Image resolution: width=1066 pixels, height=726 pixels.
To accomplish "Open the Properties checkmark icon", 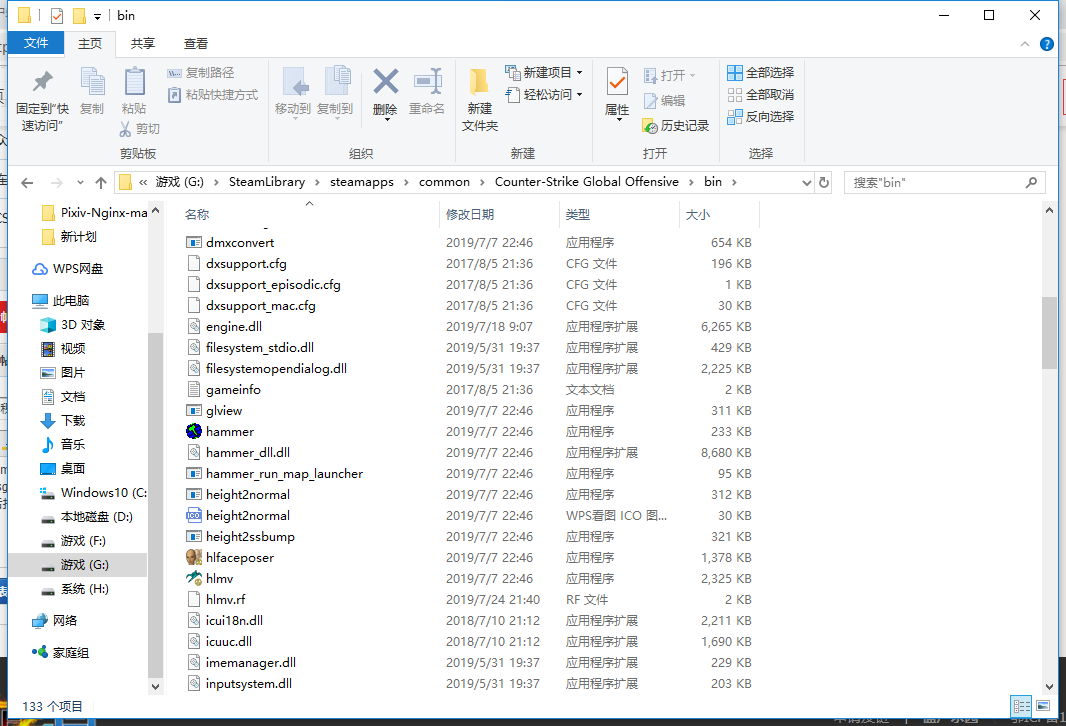I will pyautogui.click(x=617, y=82).
